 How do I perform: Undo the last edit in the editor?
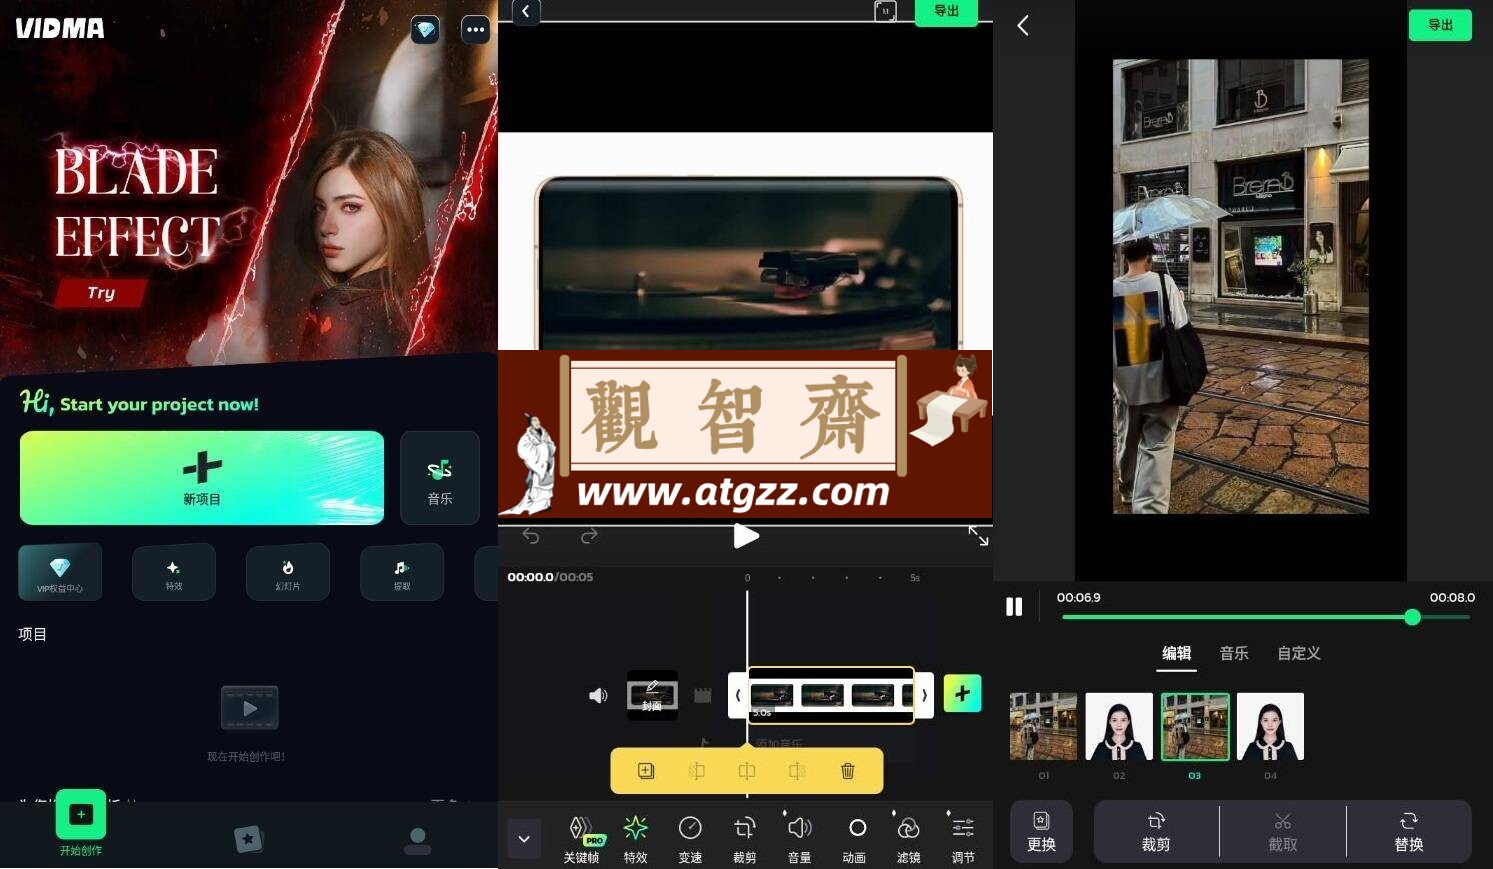pos(531,537)
